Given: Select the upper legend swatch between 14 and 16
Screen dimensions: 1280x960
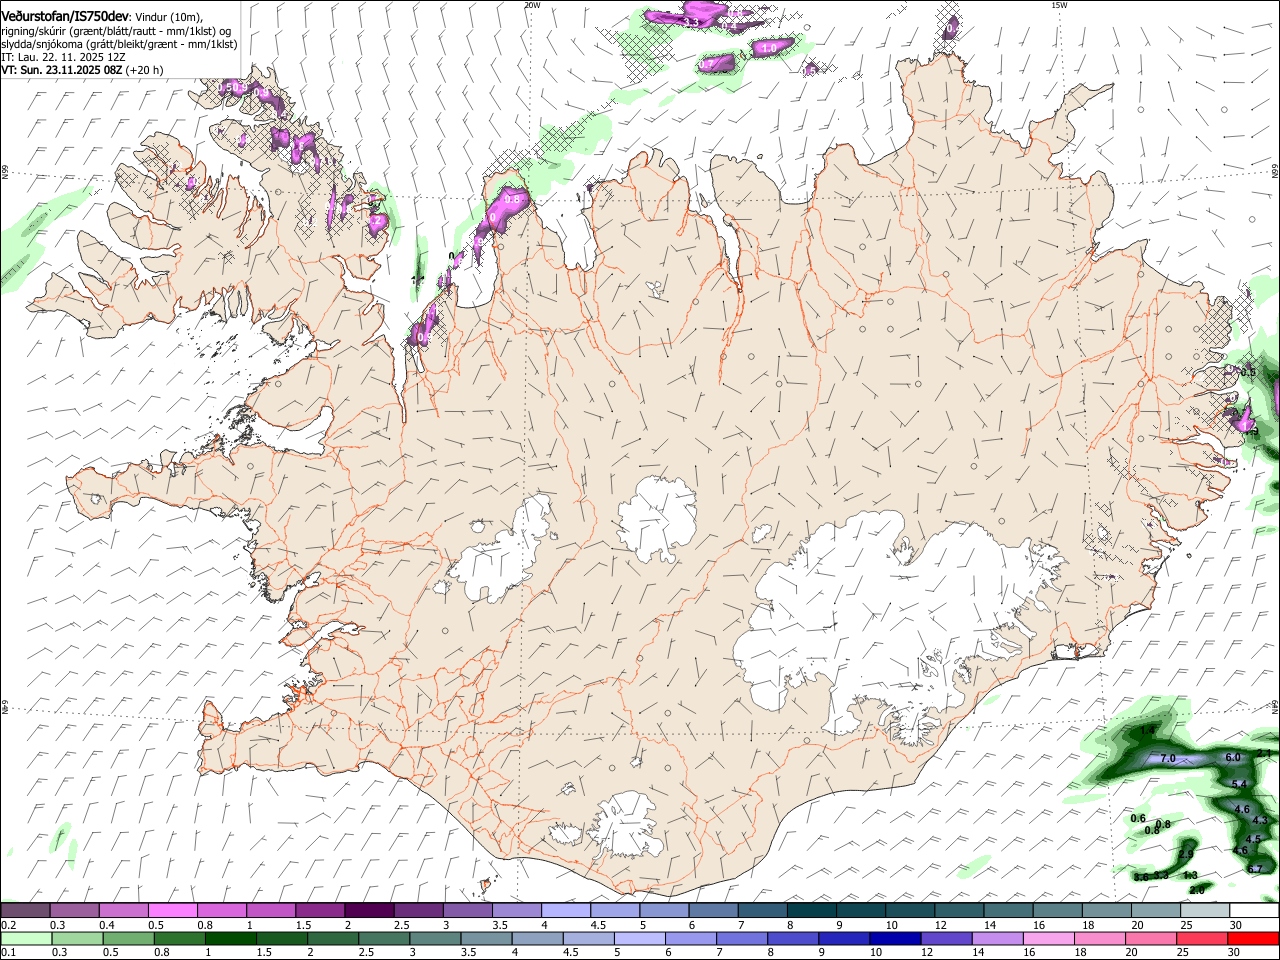Looking at the screenshot, I should (1008, 911).
